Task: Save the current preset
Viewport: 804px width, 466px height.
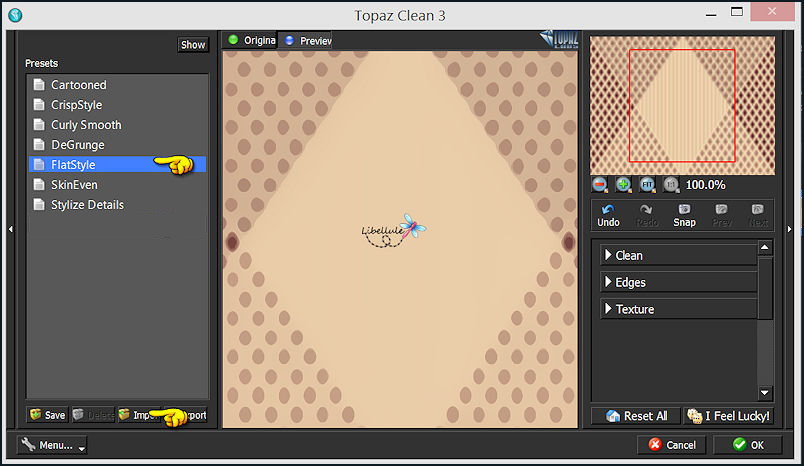Action: (x=47, y=415)
